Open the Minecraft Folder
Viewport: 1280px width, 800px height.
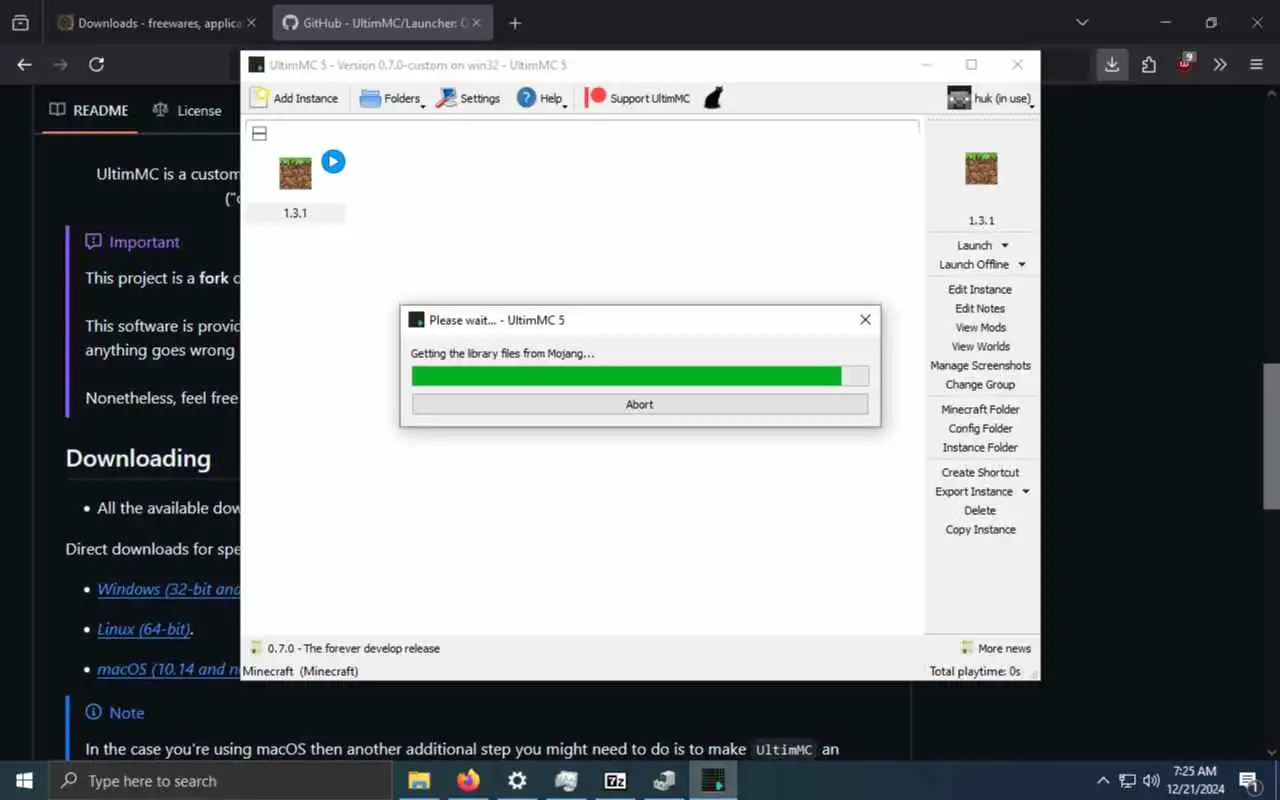[x=980, y=409]
